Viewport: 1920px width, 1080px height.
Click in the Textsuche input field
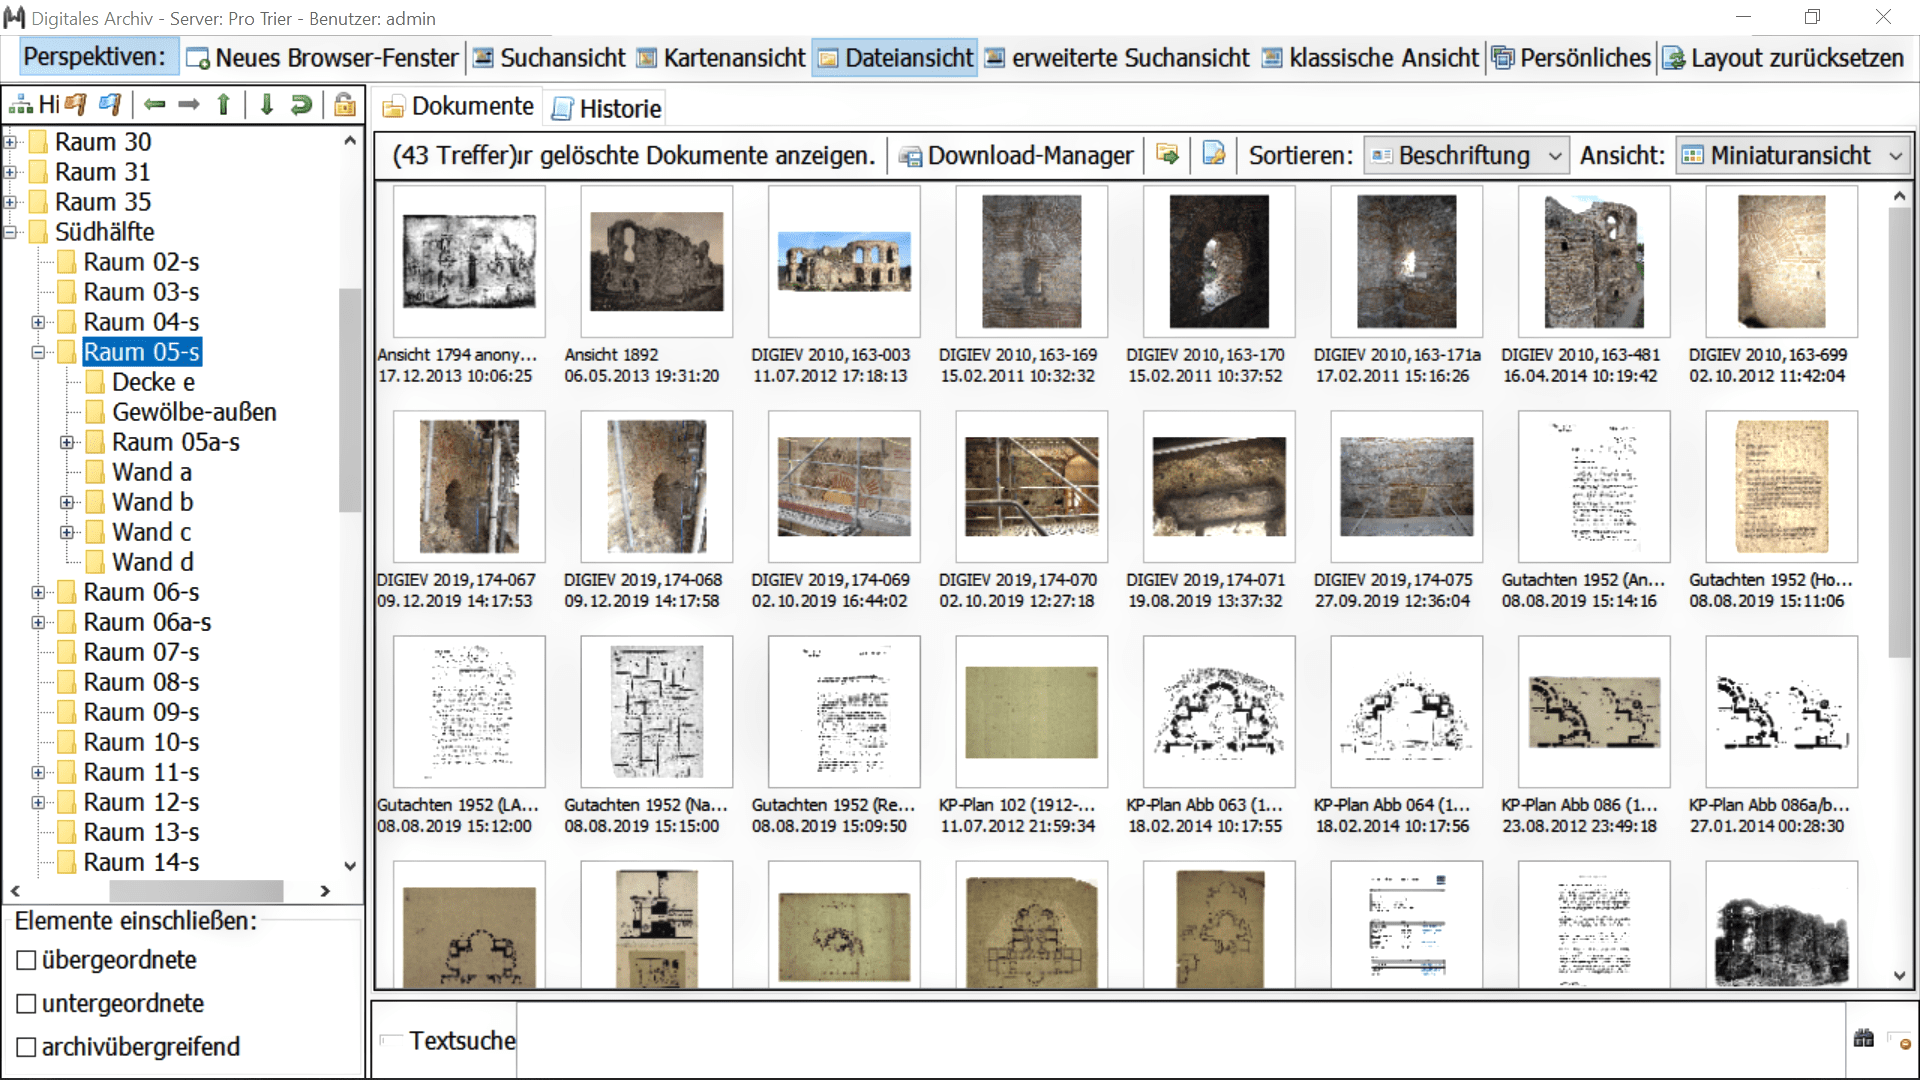tap(1180, 1040)
